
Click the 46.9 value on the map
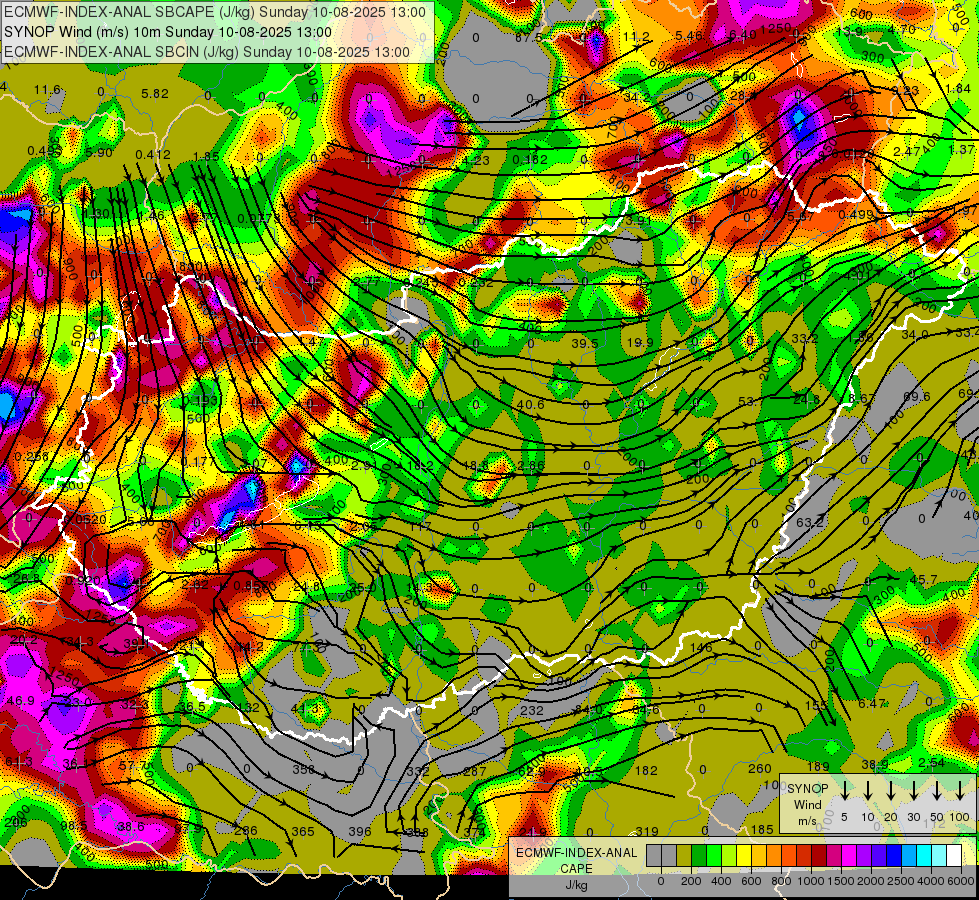tap(21, 701)
